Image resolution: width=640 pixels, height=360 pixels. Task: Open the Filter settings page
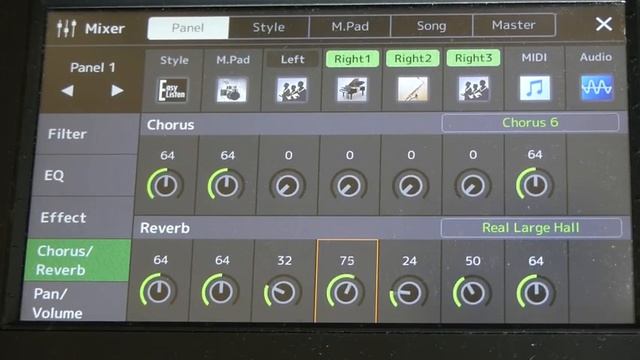(x=87, y=134)
